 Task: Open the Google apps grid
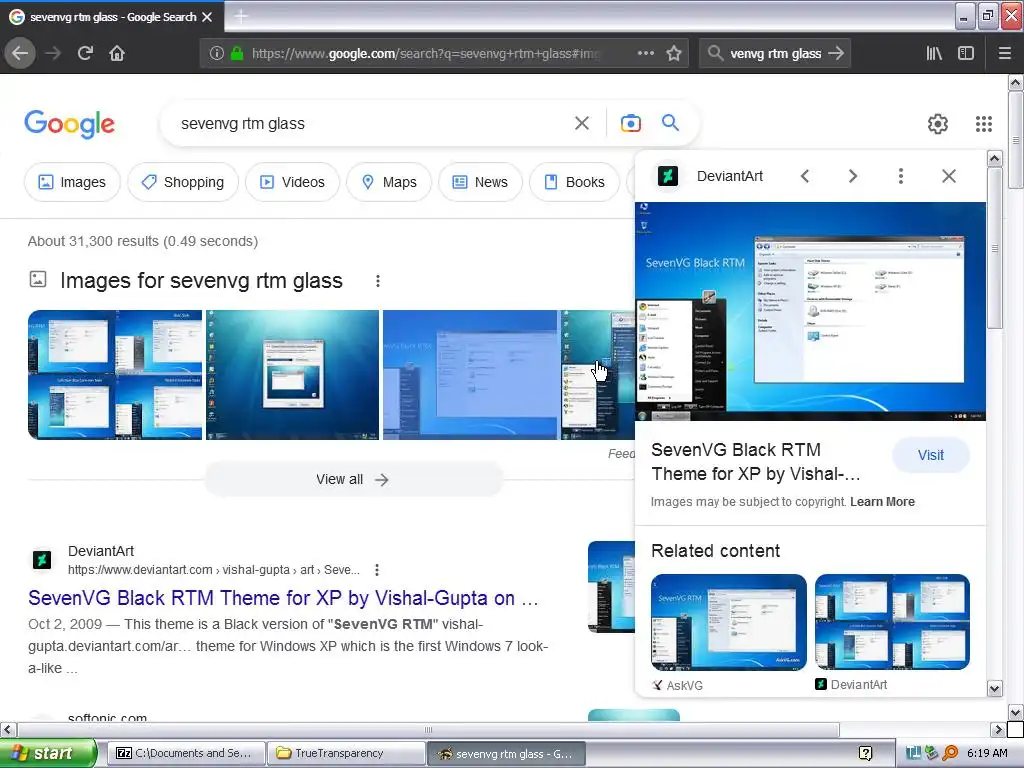(984, 124)
